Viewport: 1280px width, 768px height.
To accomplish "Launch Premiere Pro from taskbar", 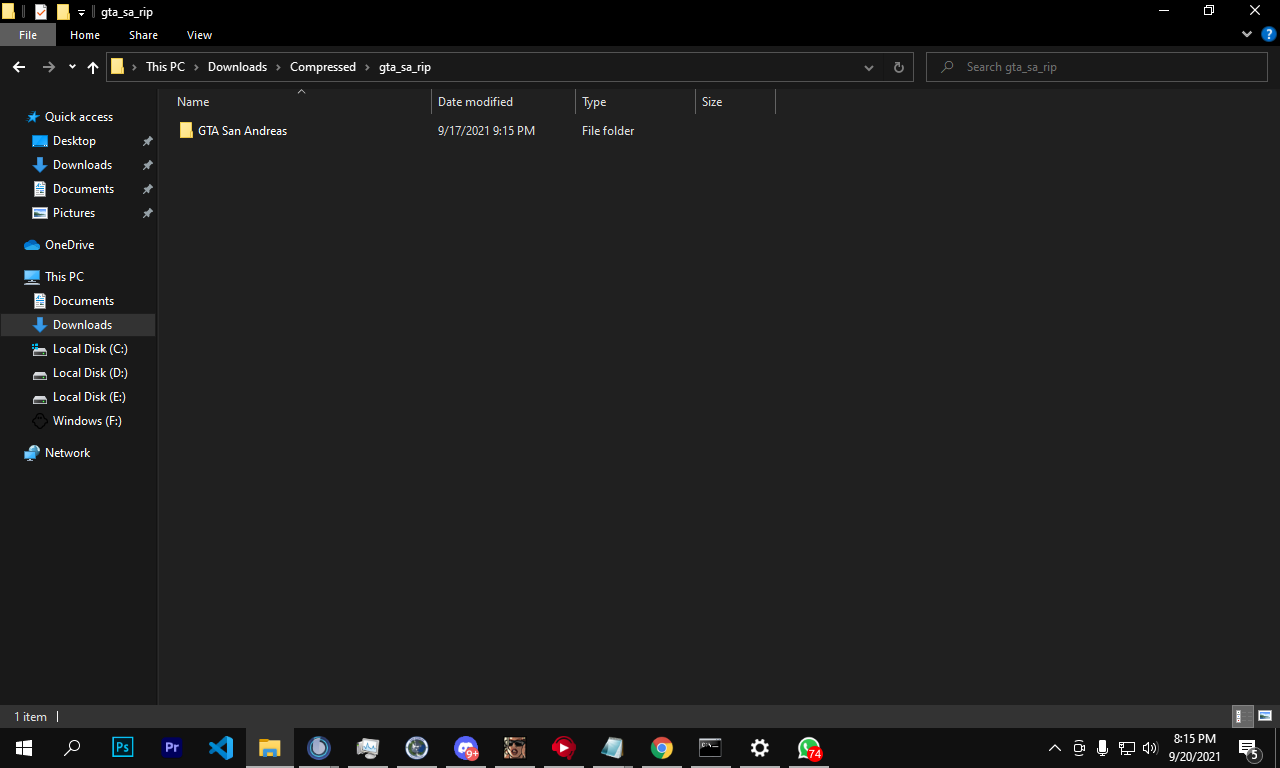I will (172, 748).
